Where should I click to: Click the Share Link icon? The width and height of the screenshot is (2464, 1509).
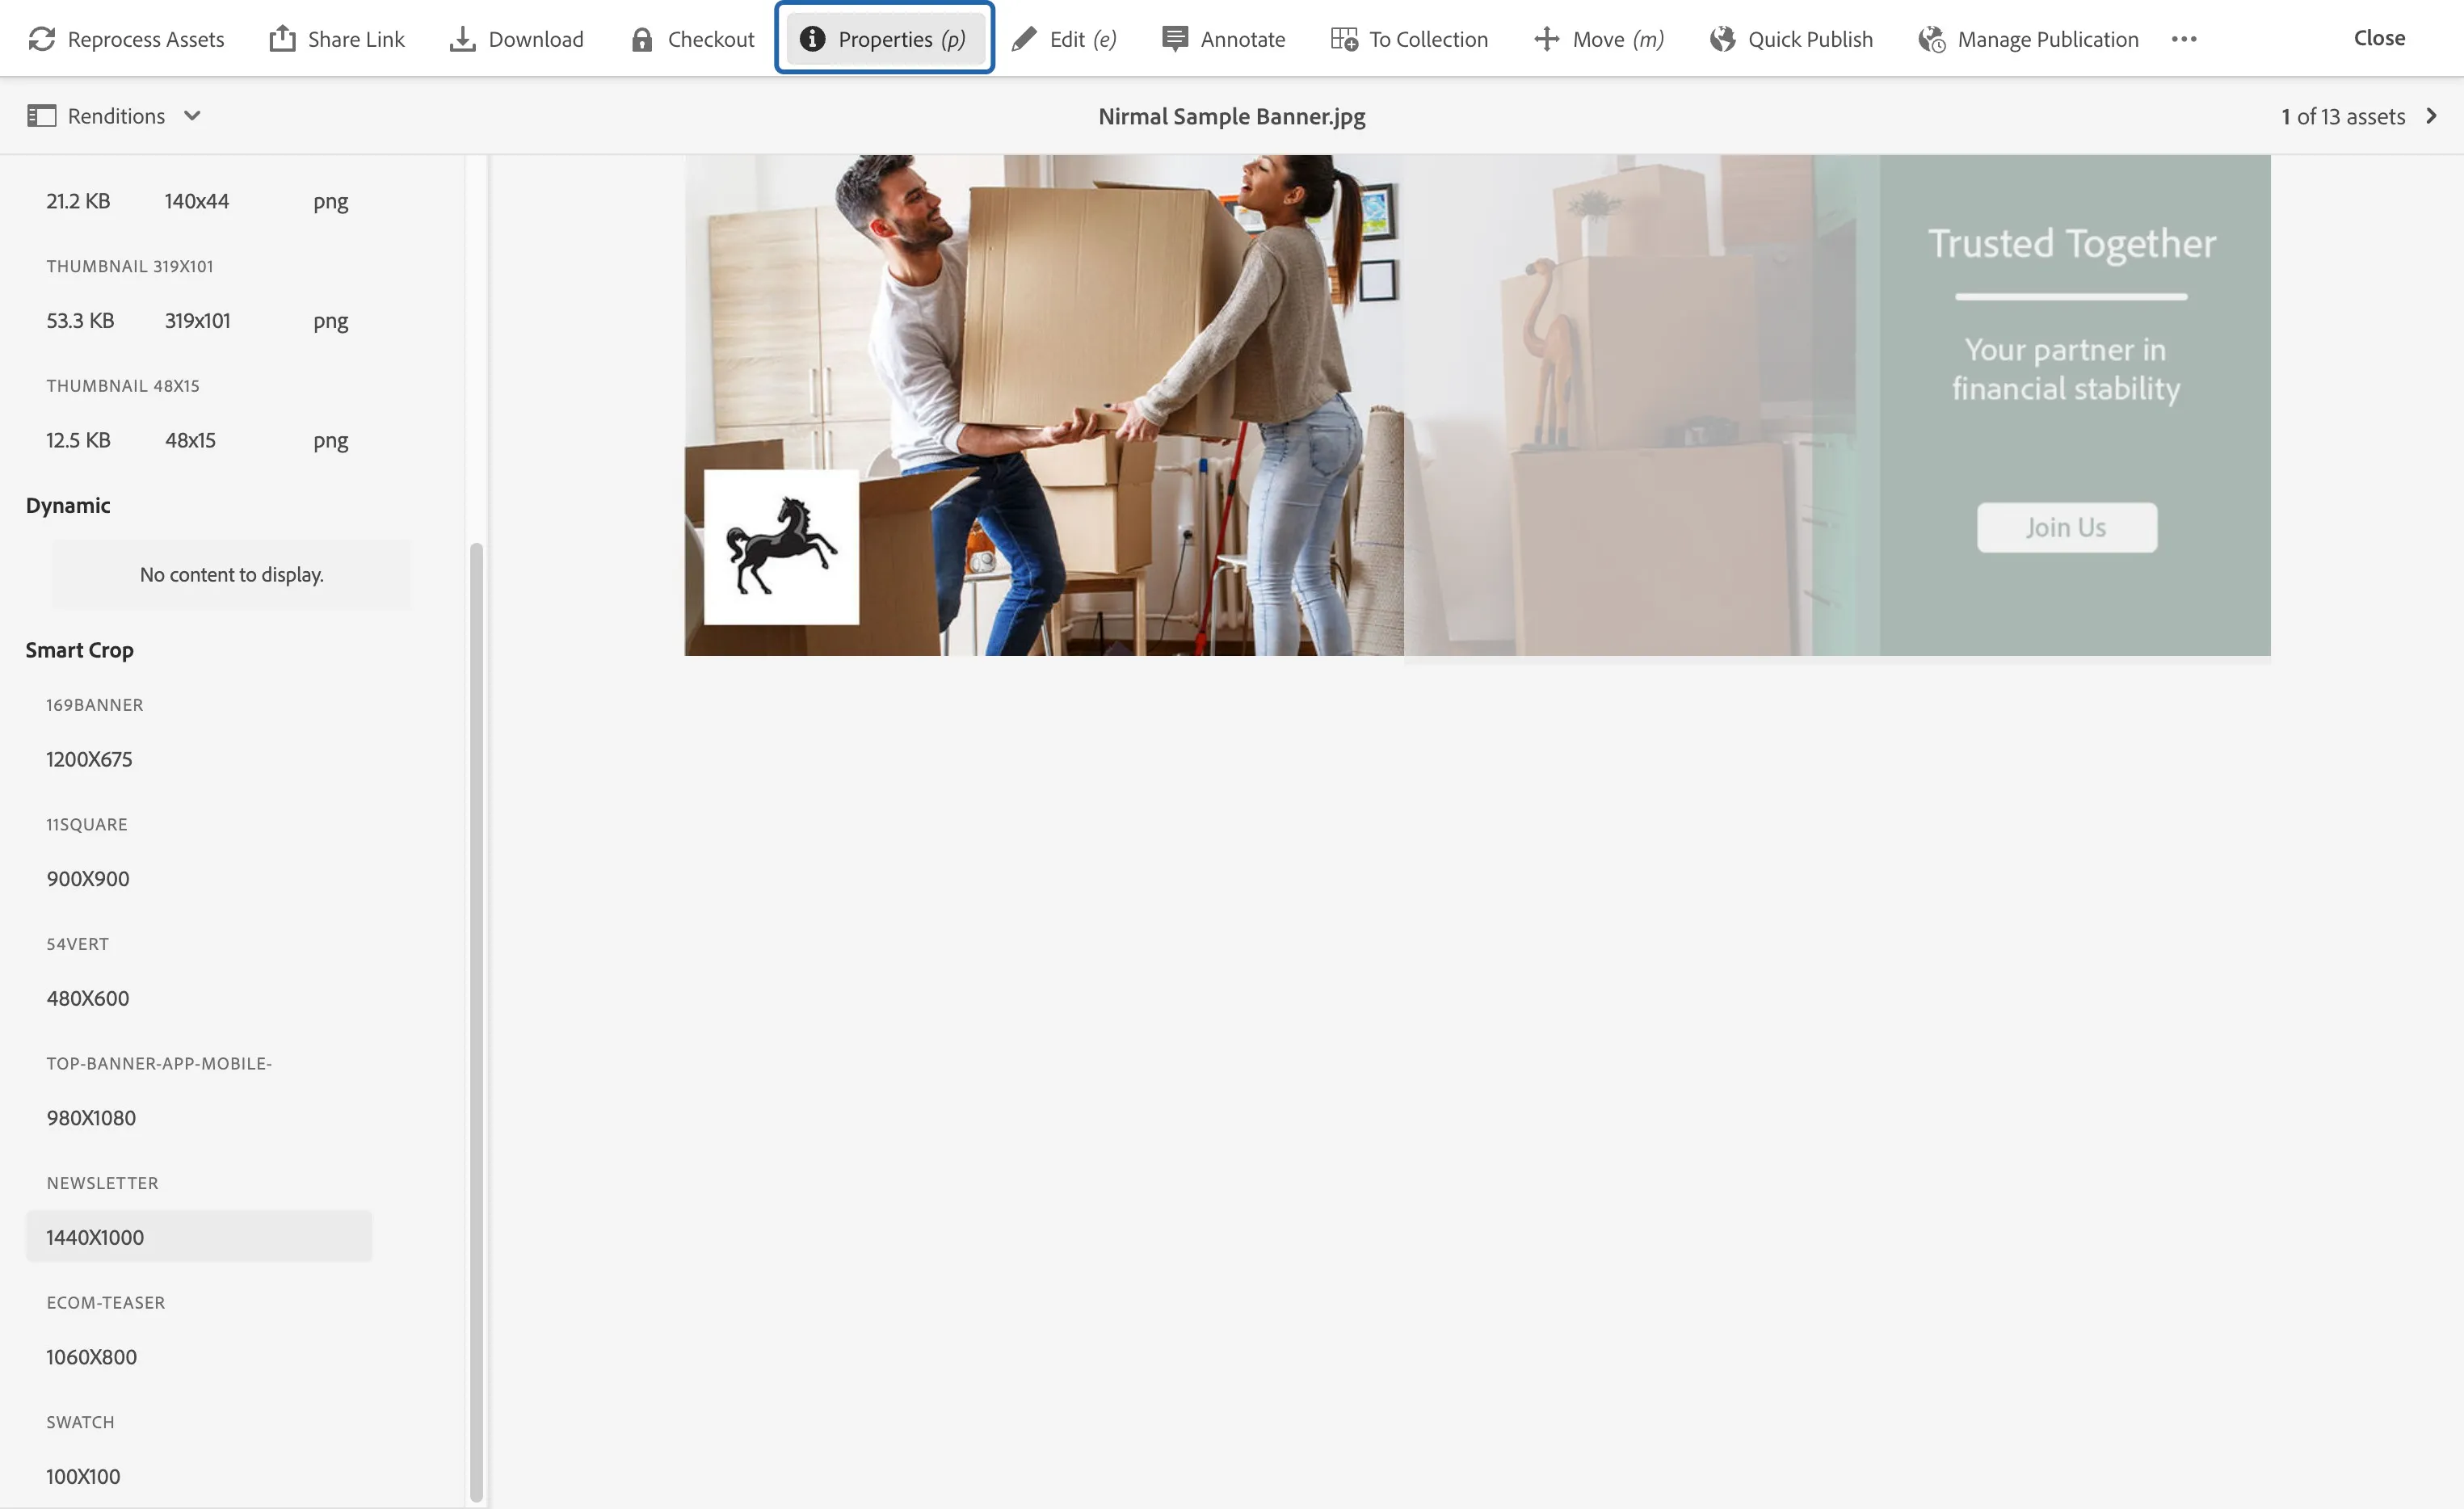(282, 39)
